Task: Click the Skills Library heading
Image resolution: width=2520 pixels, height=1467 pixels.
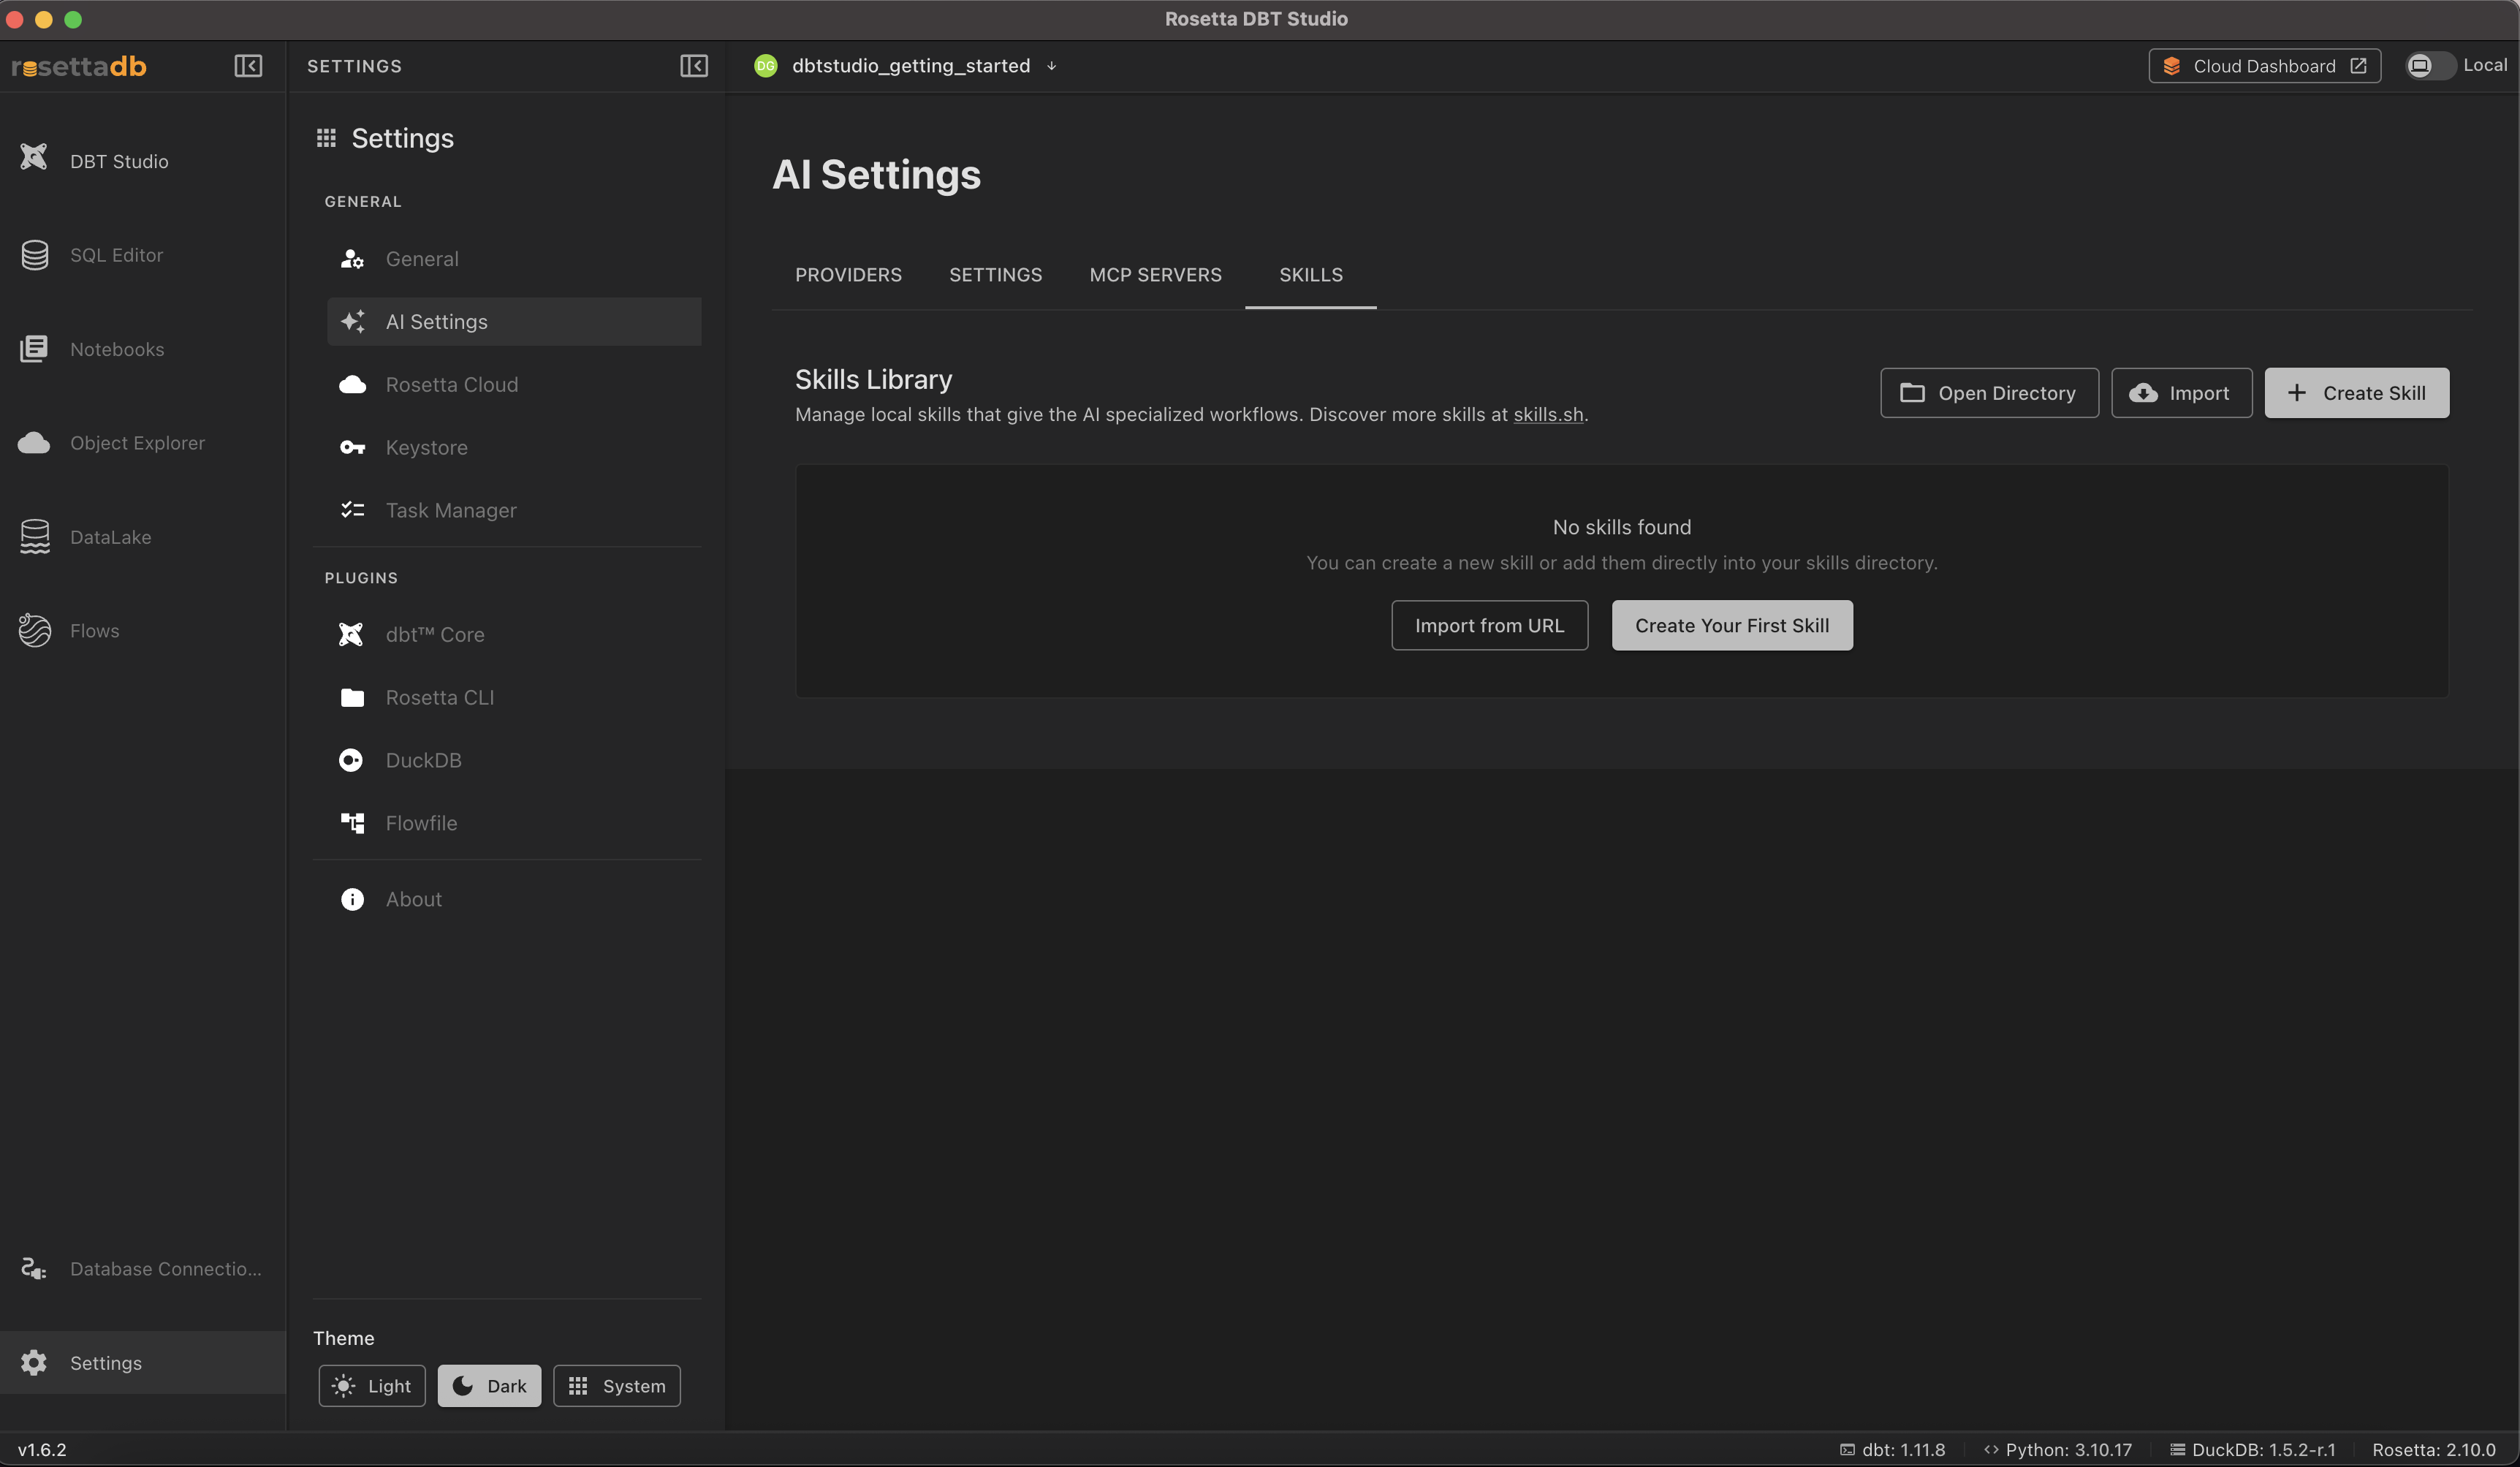Action: 873,380
